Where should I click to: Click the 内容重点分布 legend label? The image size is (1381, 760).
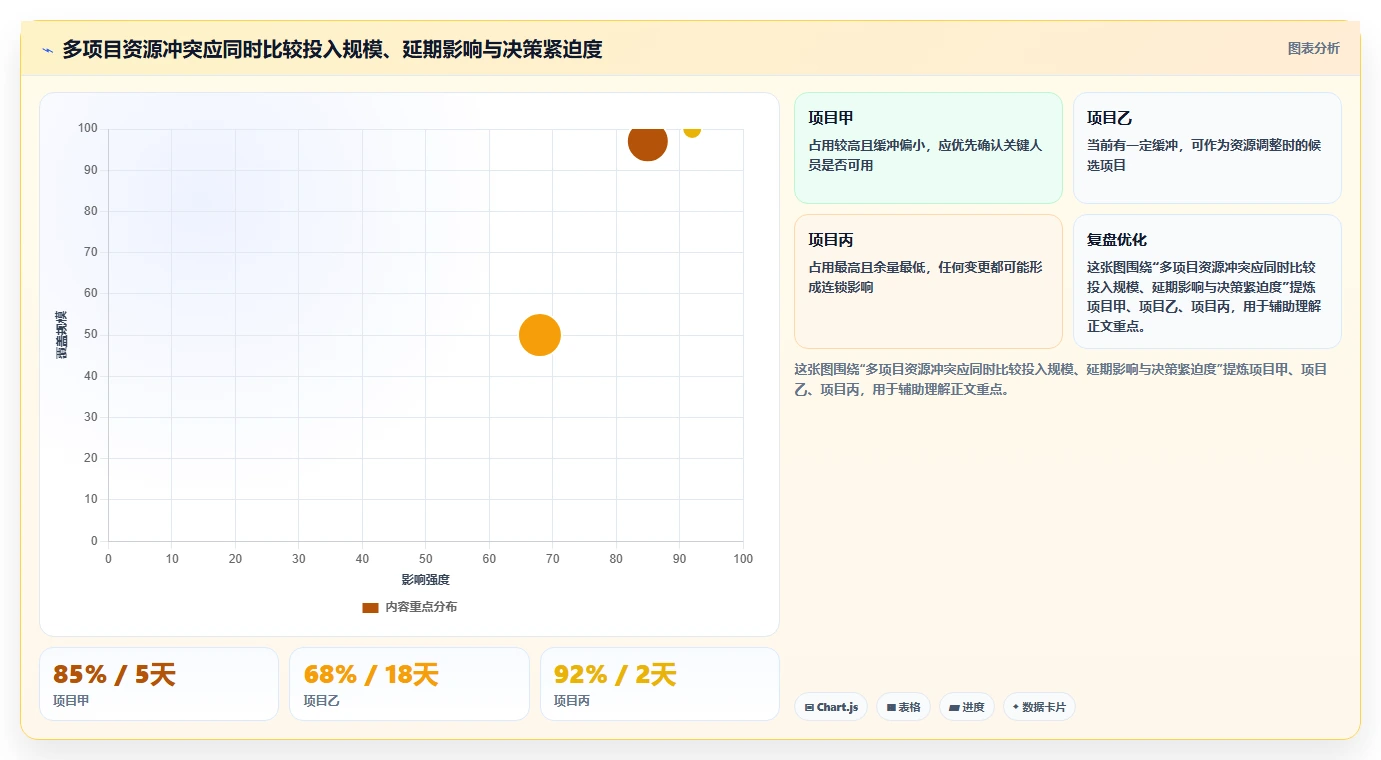[x=421, y=607]
